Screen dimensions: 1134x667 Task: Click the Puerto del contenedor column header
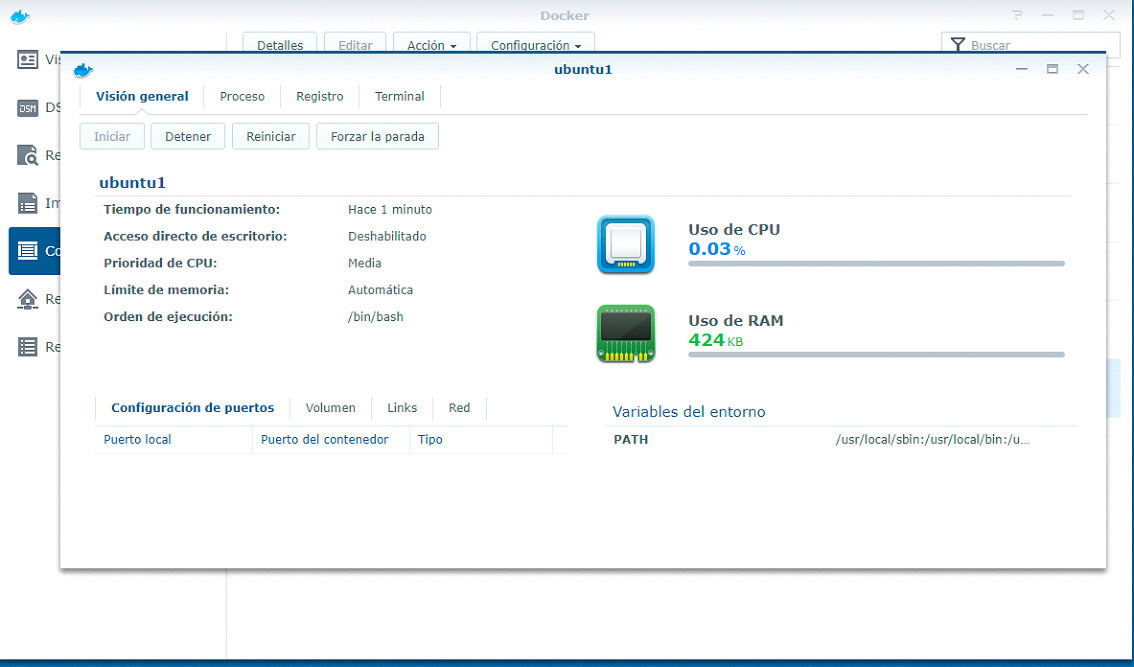pyautogui.click(x=331, y=440)
